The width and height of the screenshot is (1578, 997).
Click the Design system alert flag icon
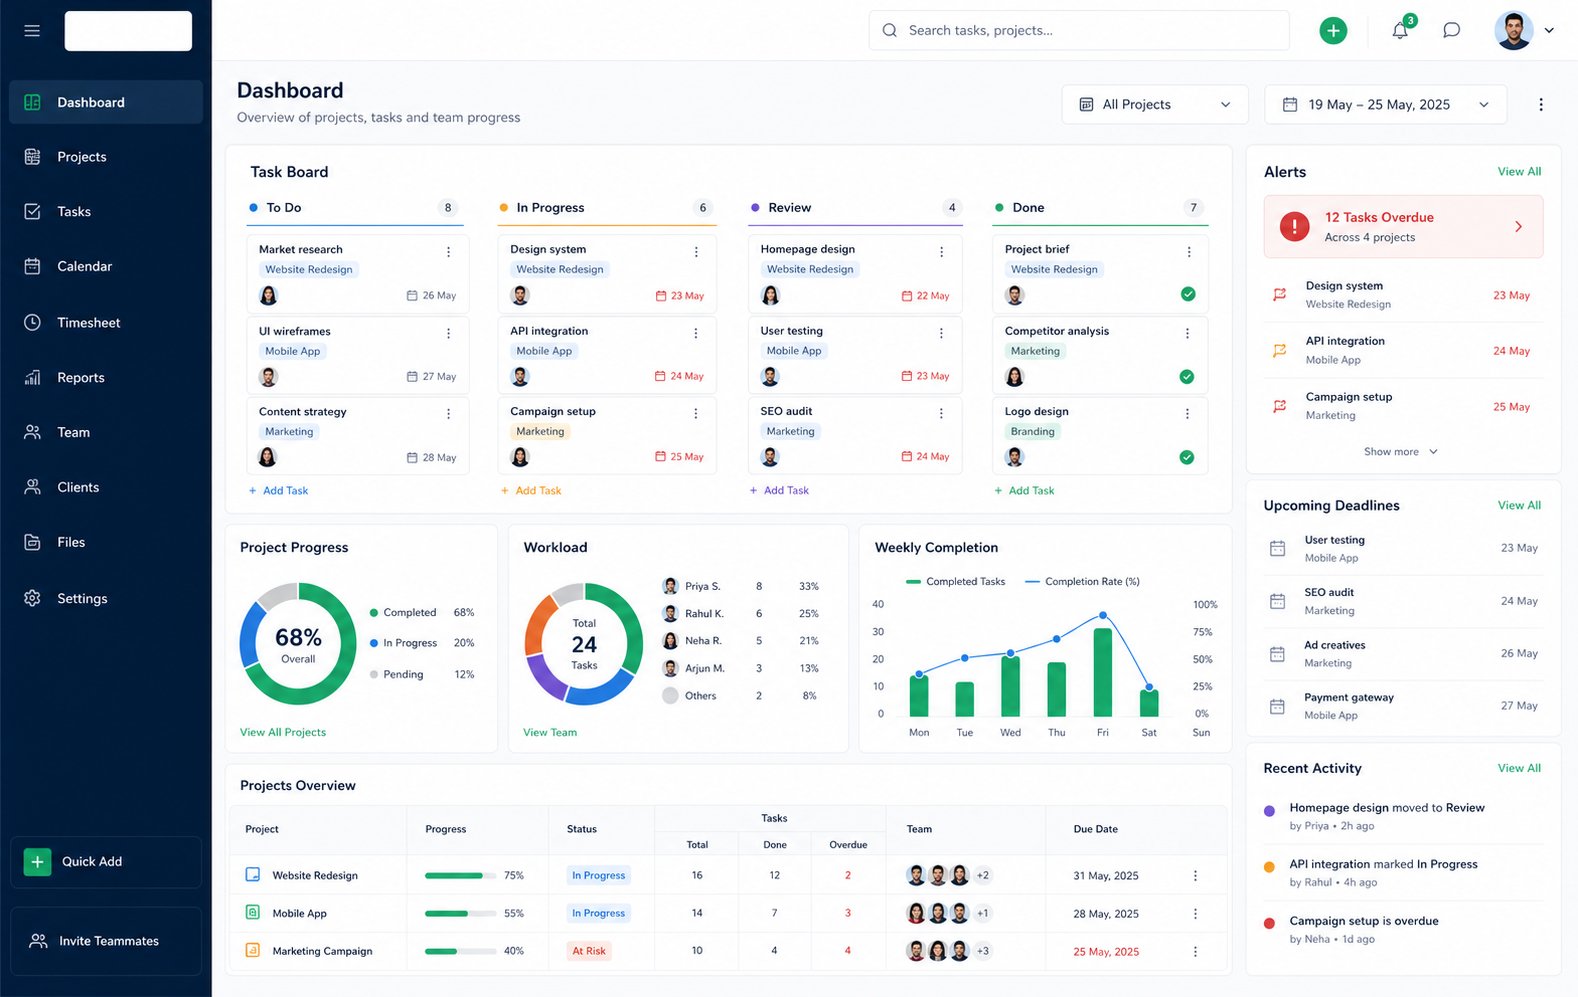[x=1279, y=295]
